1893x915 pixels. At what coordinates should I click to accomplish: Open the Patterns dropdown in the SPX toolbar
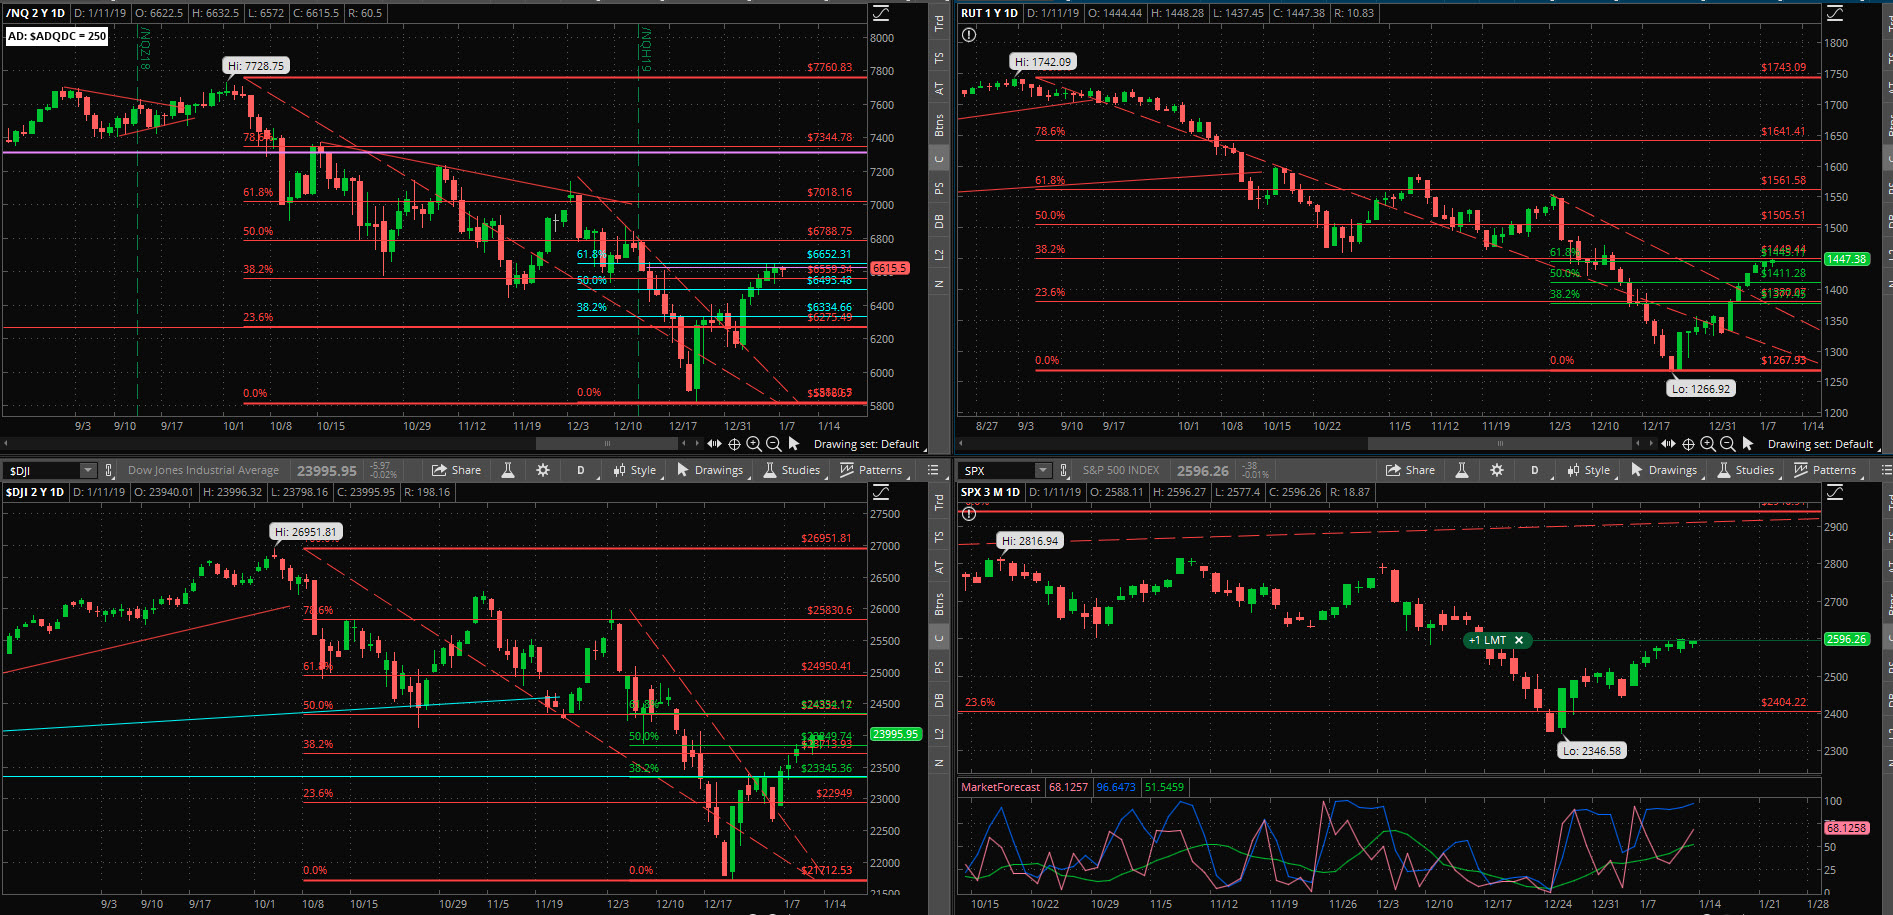click(x=1828, y=470)
